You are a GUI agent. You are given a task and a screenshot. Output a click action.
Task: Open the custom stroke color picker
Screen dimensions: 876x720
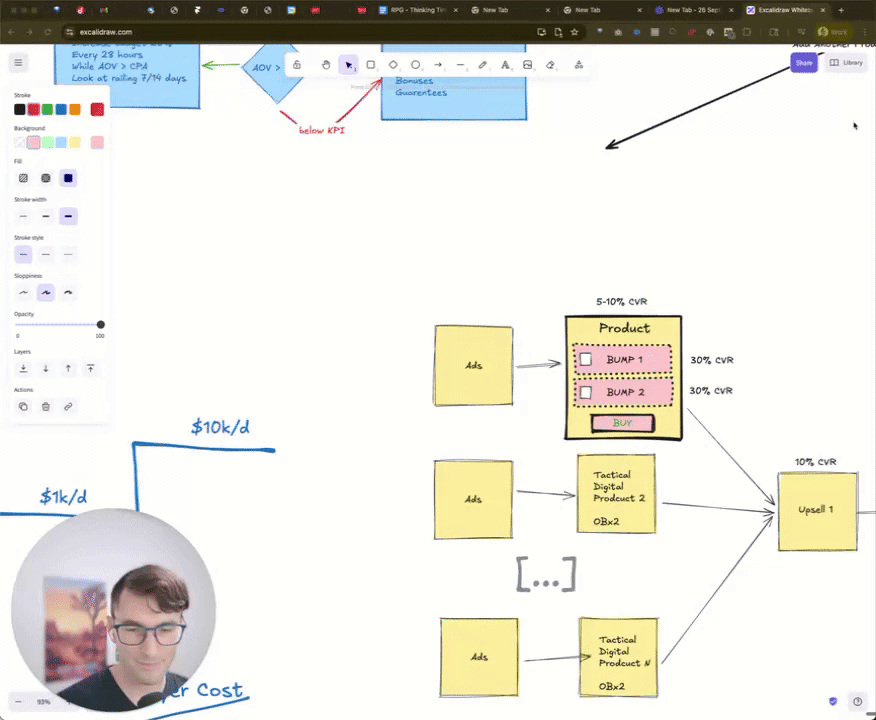97,109
